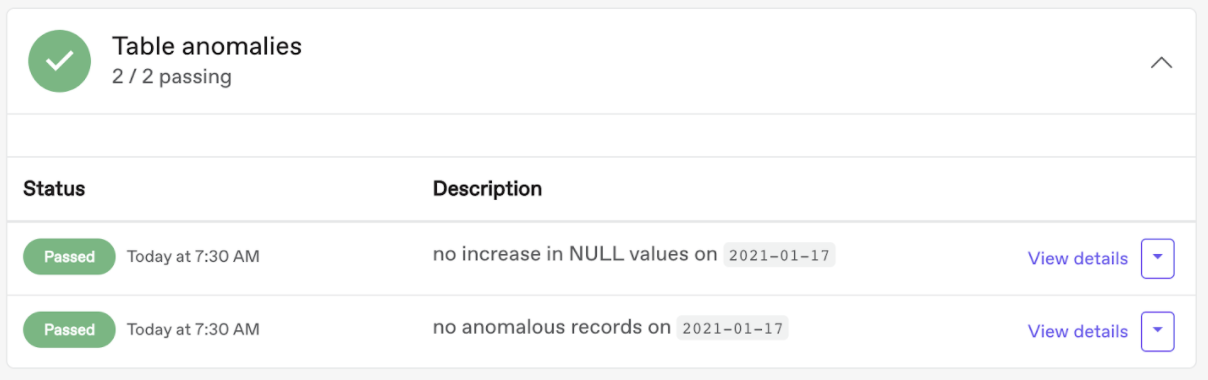1208x380 pixels.
Task: Click Passed badge on anomalous records row
Action: 69,330
